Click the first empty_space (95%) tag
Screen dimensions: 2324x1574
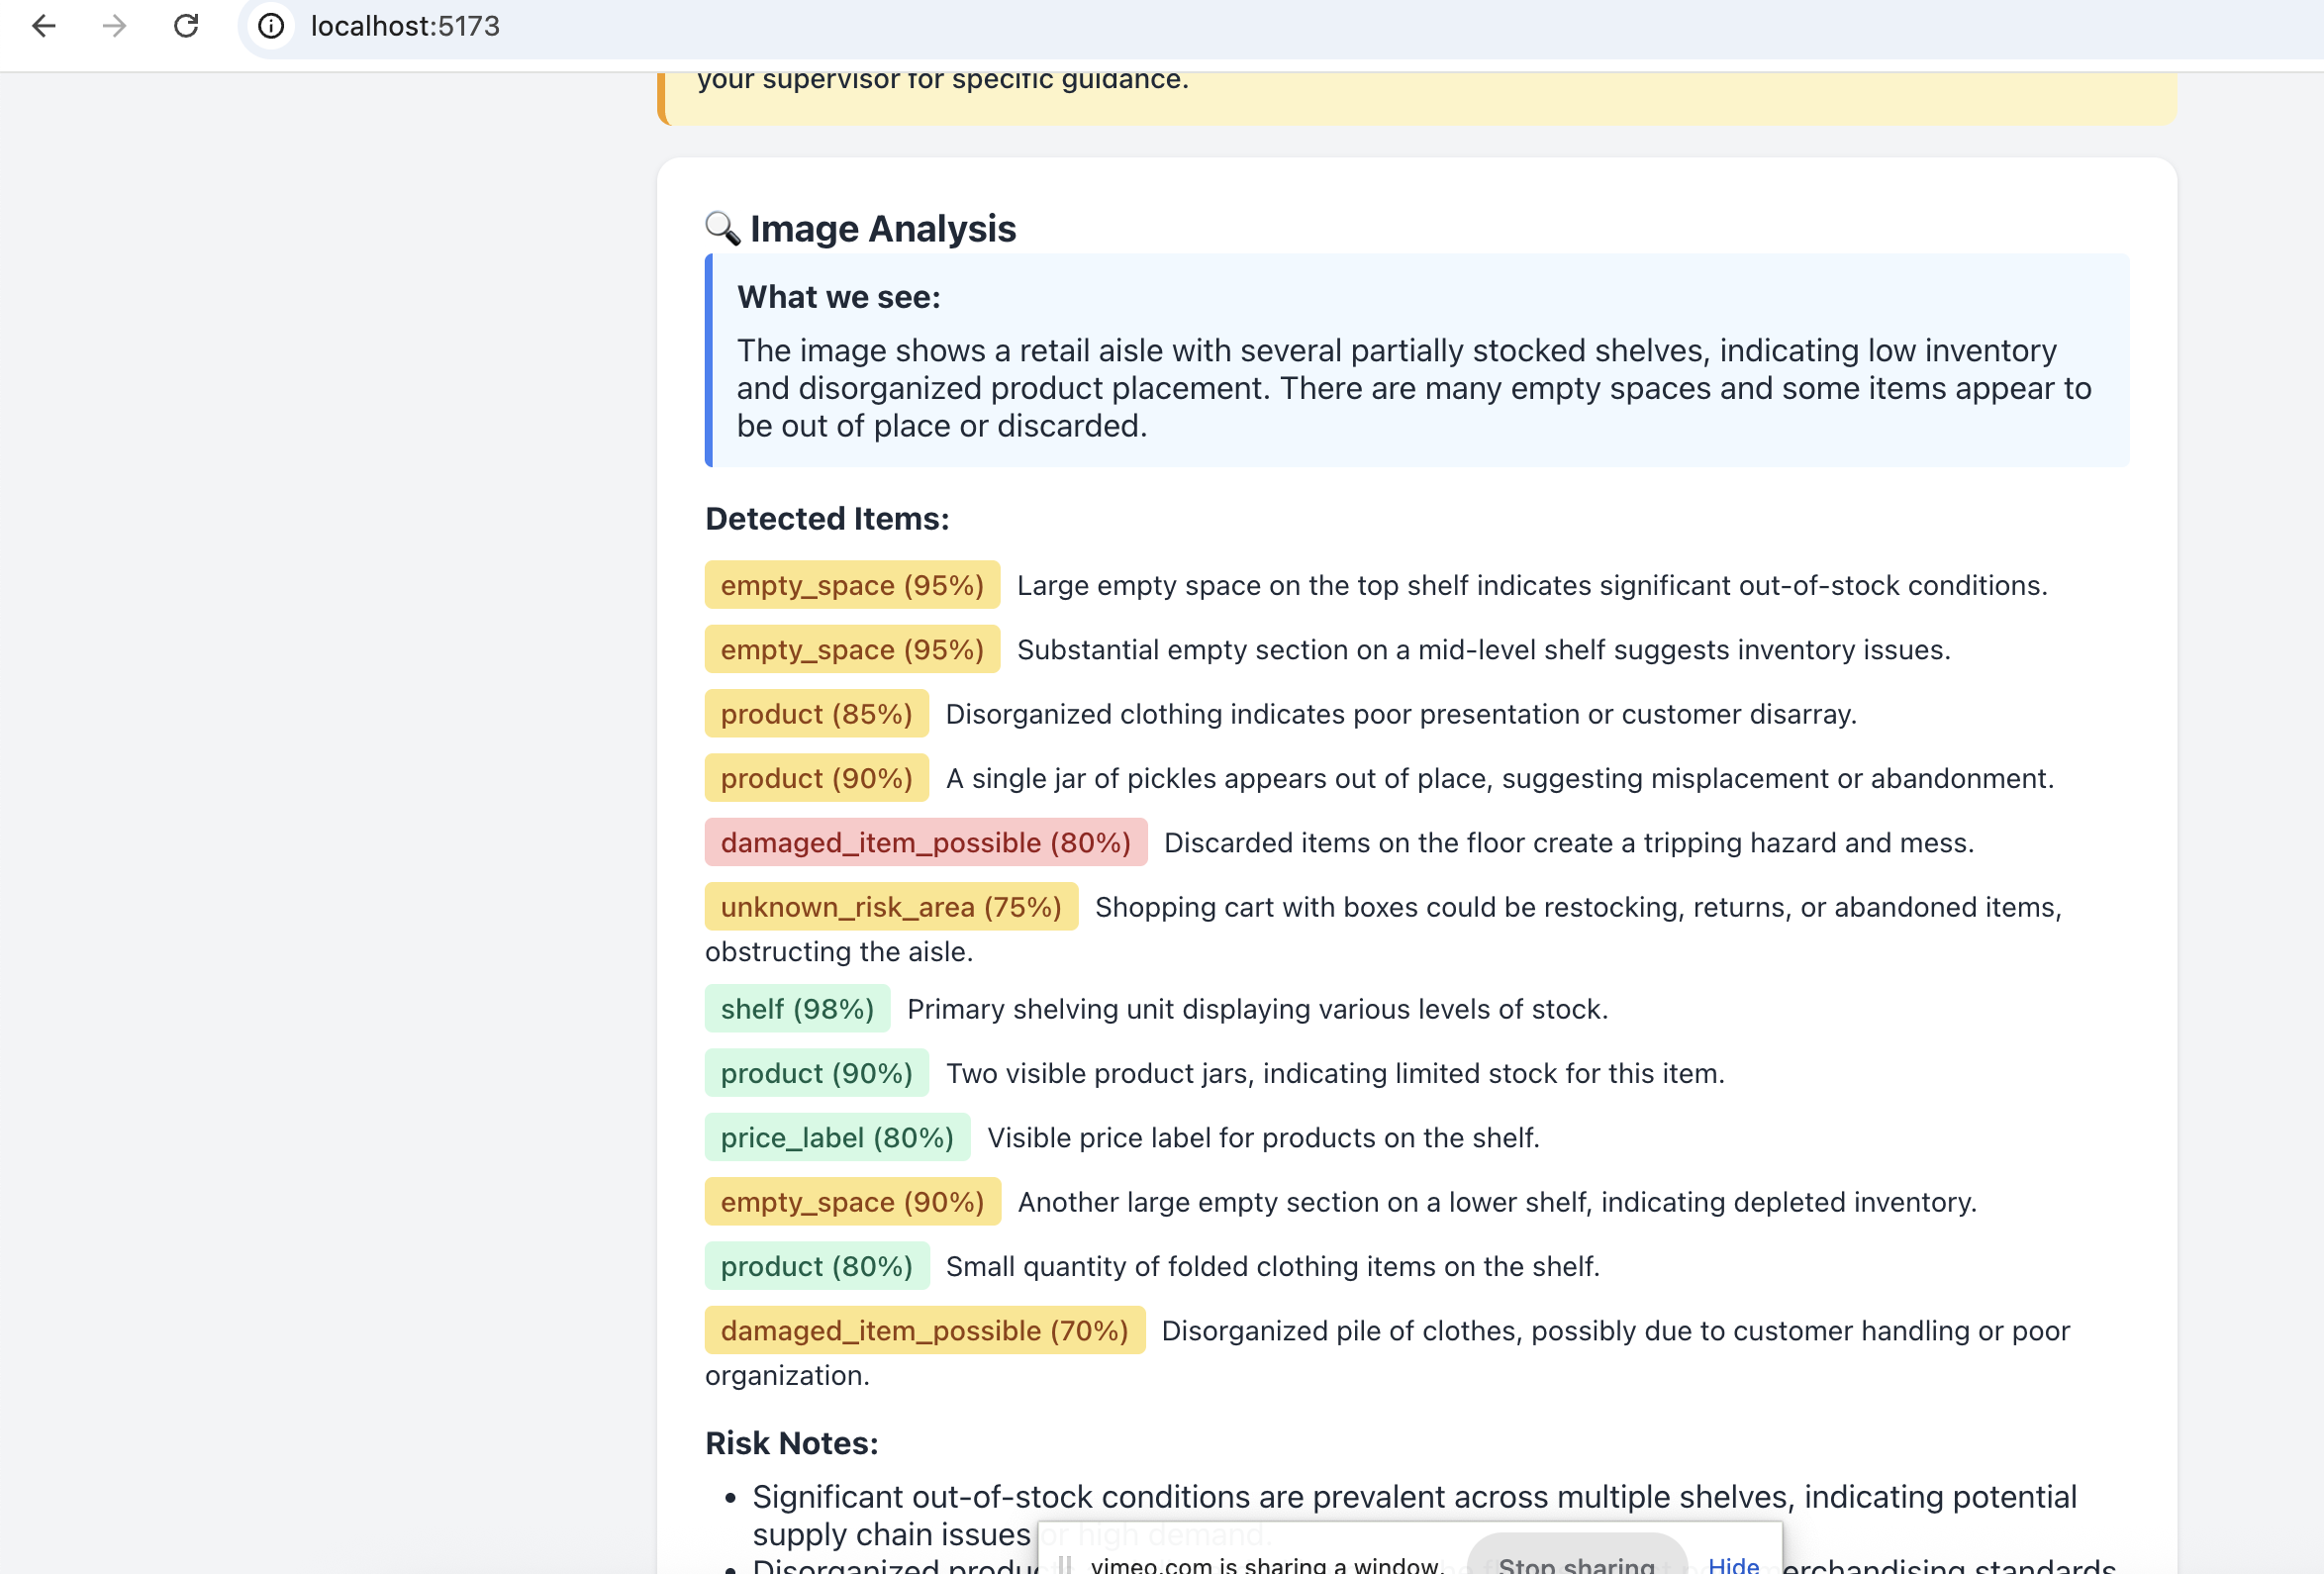[852, 585]
